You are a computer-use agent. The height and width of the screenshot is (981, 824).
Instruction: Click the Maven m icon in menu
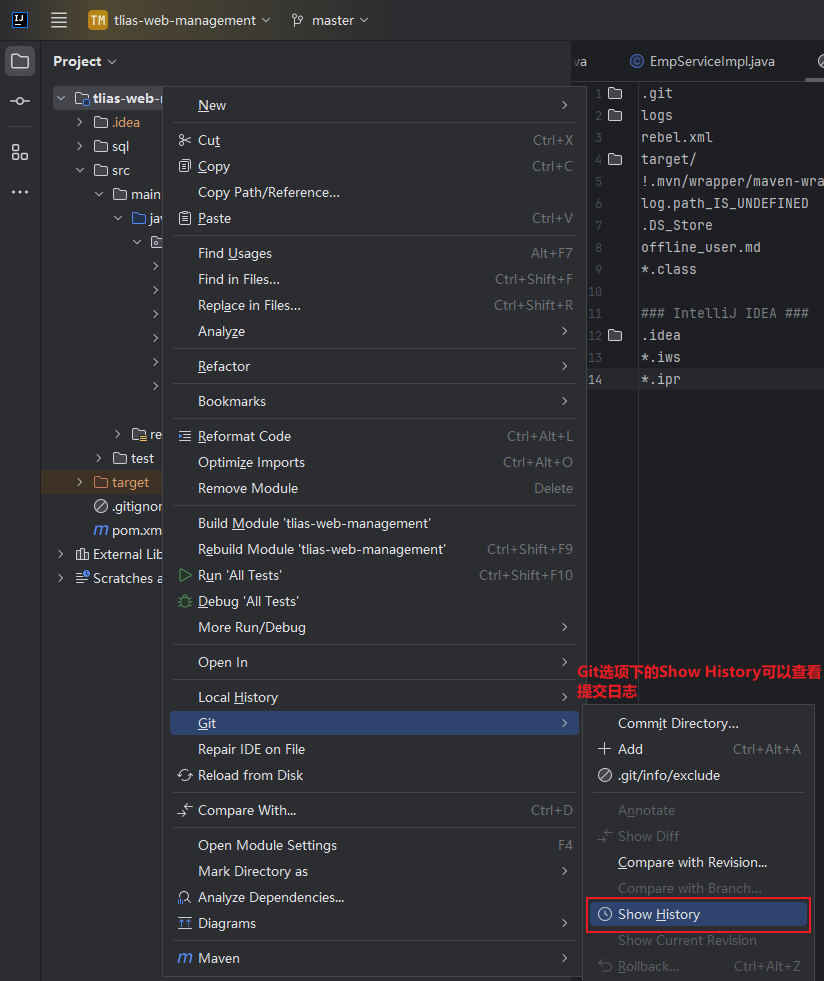click(185, 958)
